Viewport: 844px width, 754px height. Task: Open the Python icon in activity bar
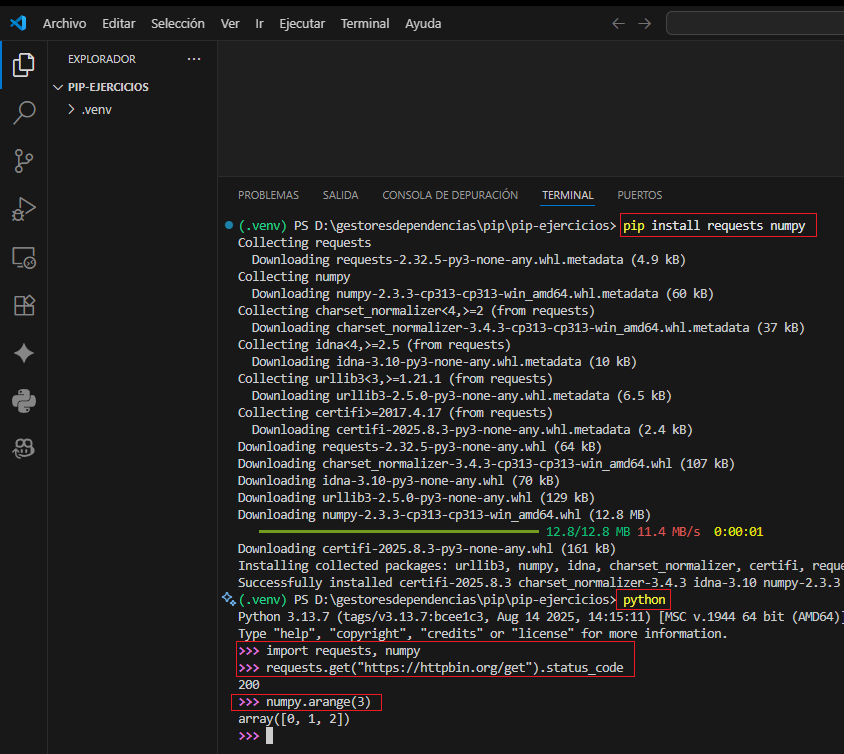(23, 401)
